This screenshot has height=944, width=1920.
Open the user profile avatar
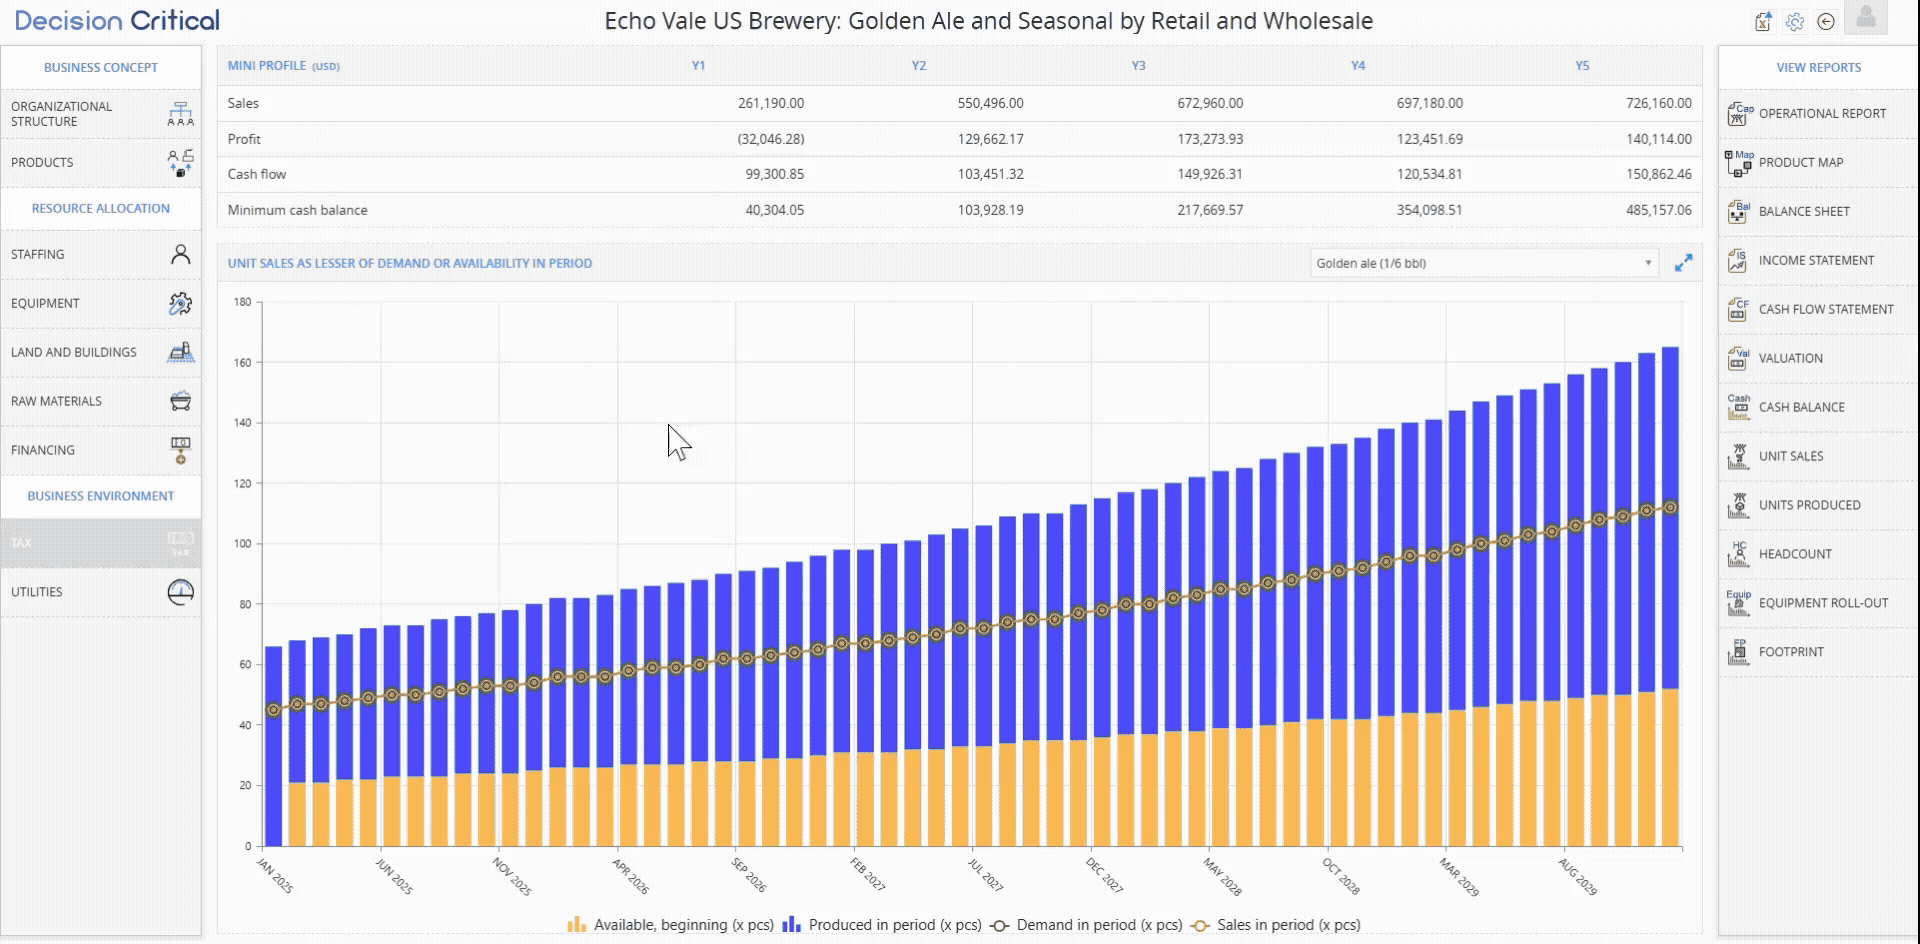[1866, 18]
